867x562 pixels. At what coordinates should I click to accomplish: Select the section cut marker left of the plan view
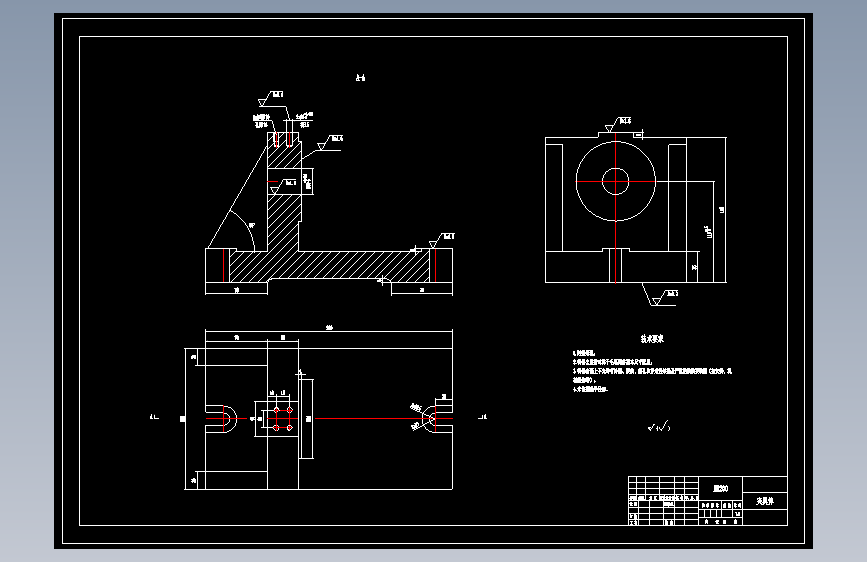pyautogui.click(x=154, y=417)
